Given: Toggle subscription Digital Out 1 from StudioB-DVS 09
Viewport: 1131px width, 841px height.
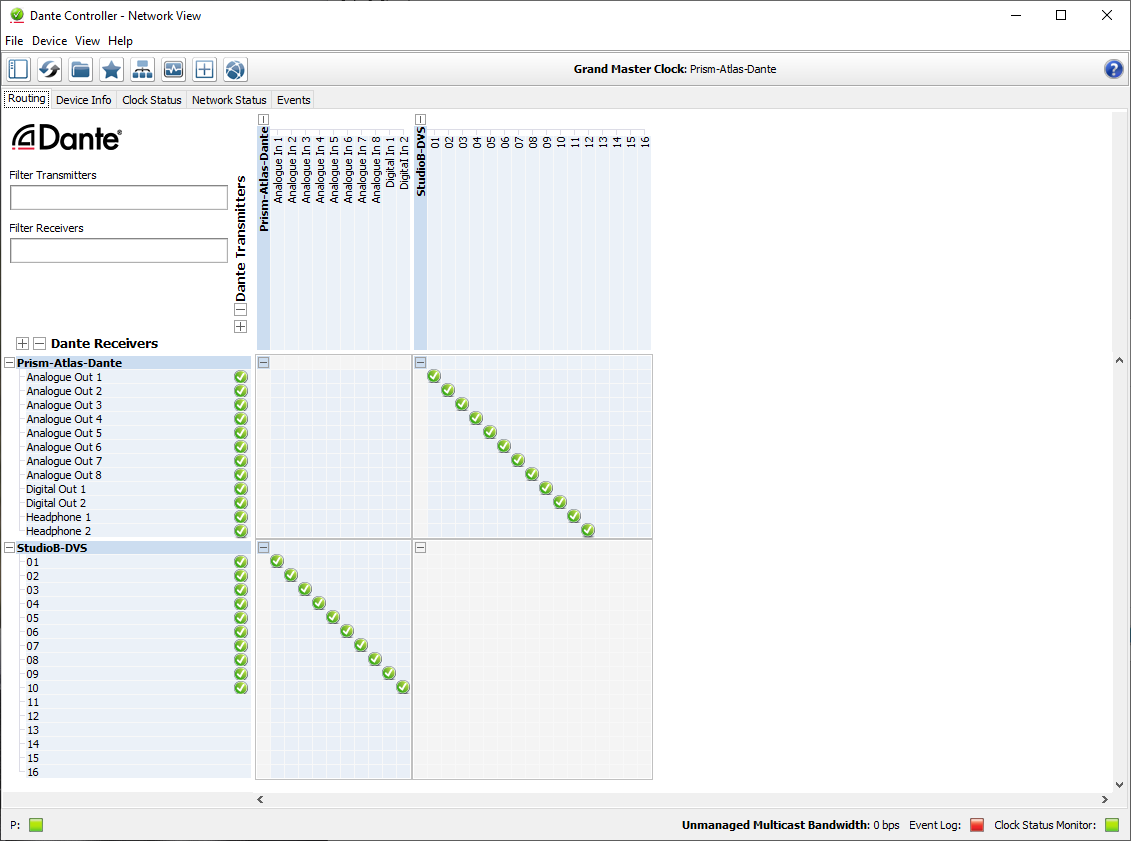Looking at the screenshot, I should click(x=546, y=488).
